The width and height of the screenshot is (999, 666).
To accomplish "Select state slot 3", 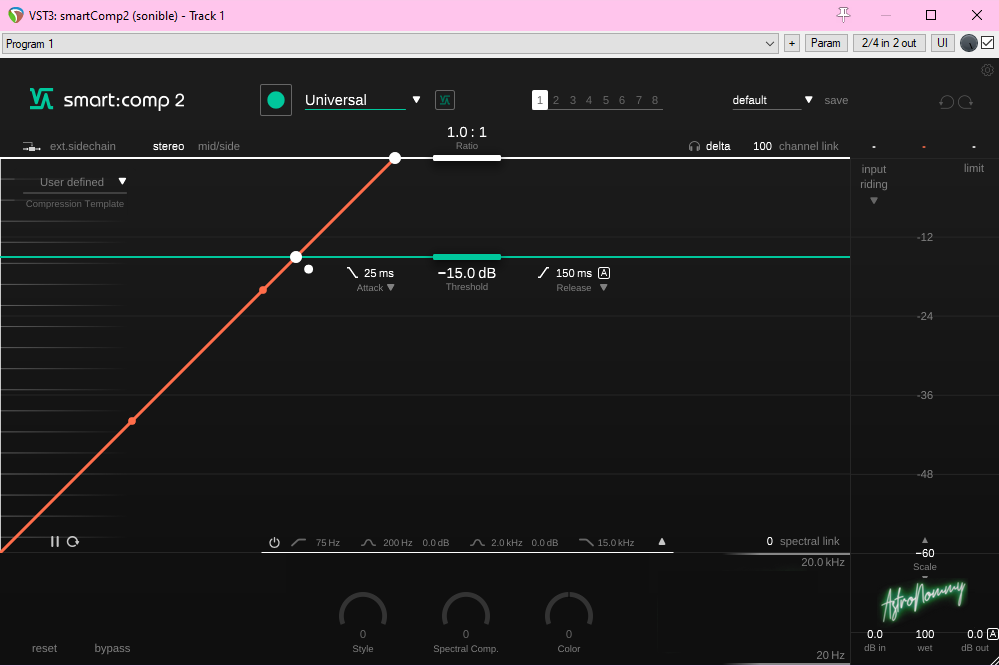I will pyautogui.click(x=573, y=100).
